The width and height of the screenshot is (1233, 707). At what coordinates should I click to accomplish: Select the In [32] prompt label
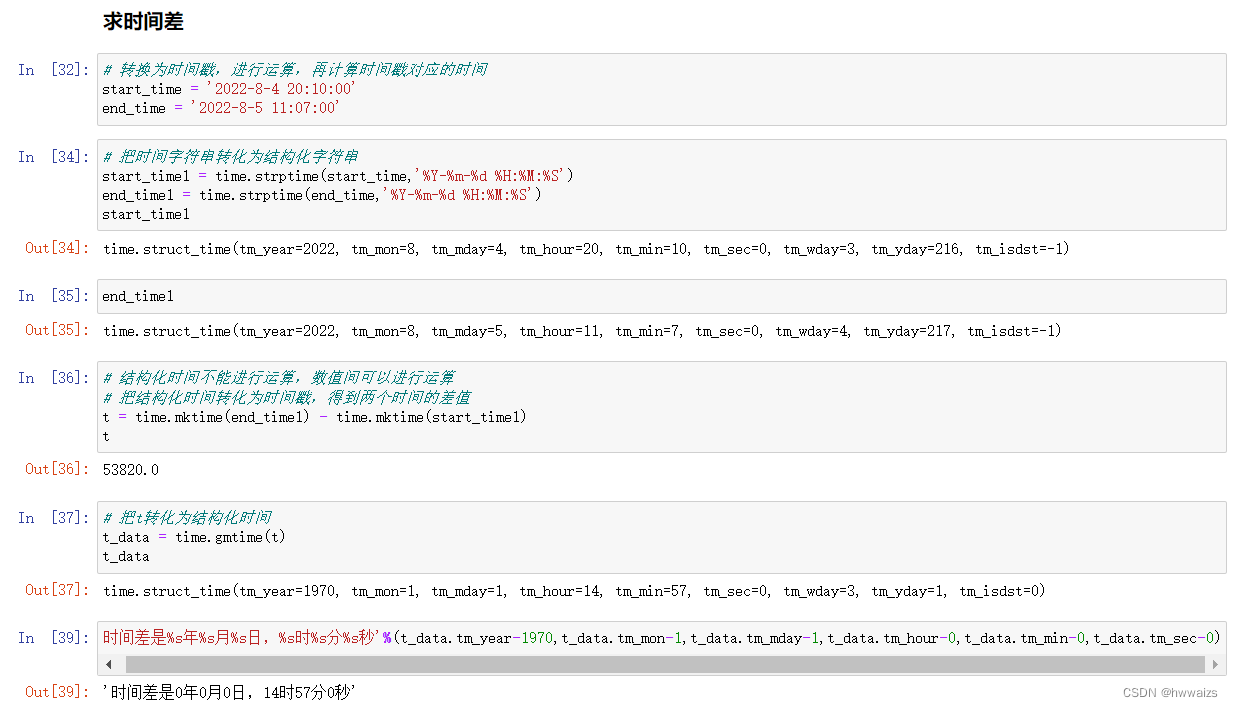tap(53, 70)
